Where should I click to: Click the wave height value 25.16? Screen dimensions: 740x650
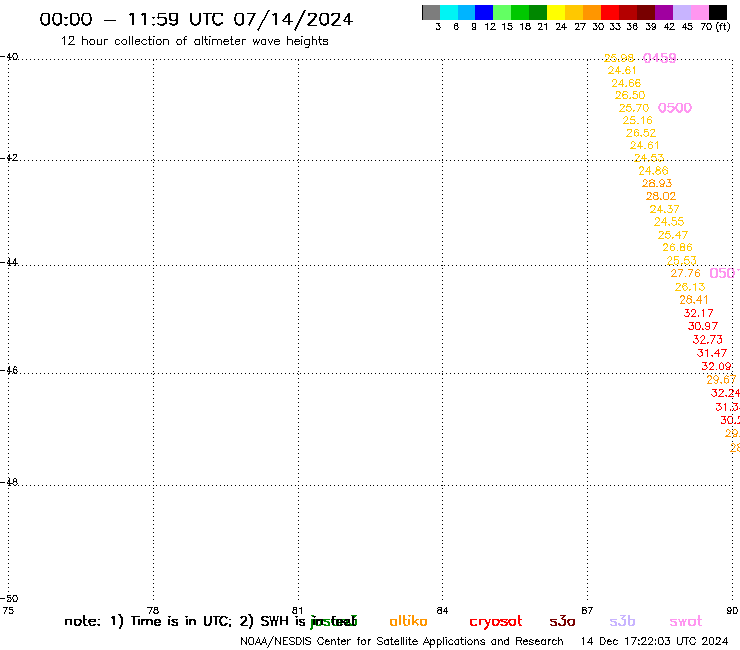coord(638,120)
